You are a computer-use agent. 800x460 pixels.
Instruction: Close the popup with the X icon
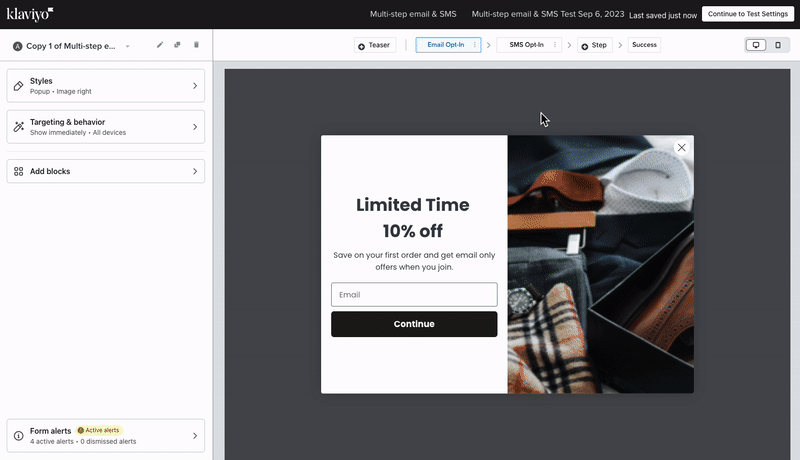[x=682, y=147]
